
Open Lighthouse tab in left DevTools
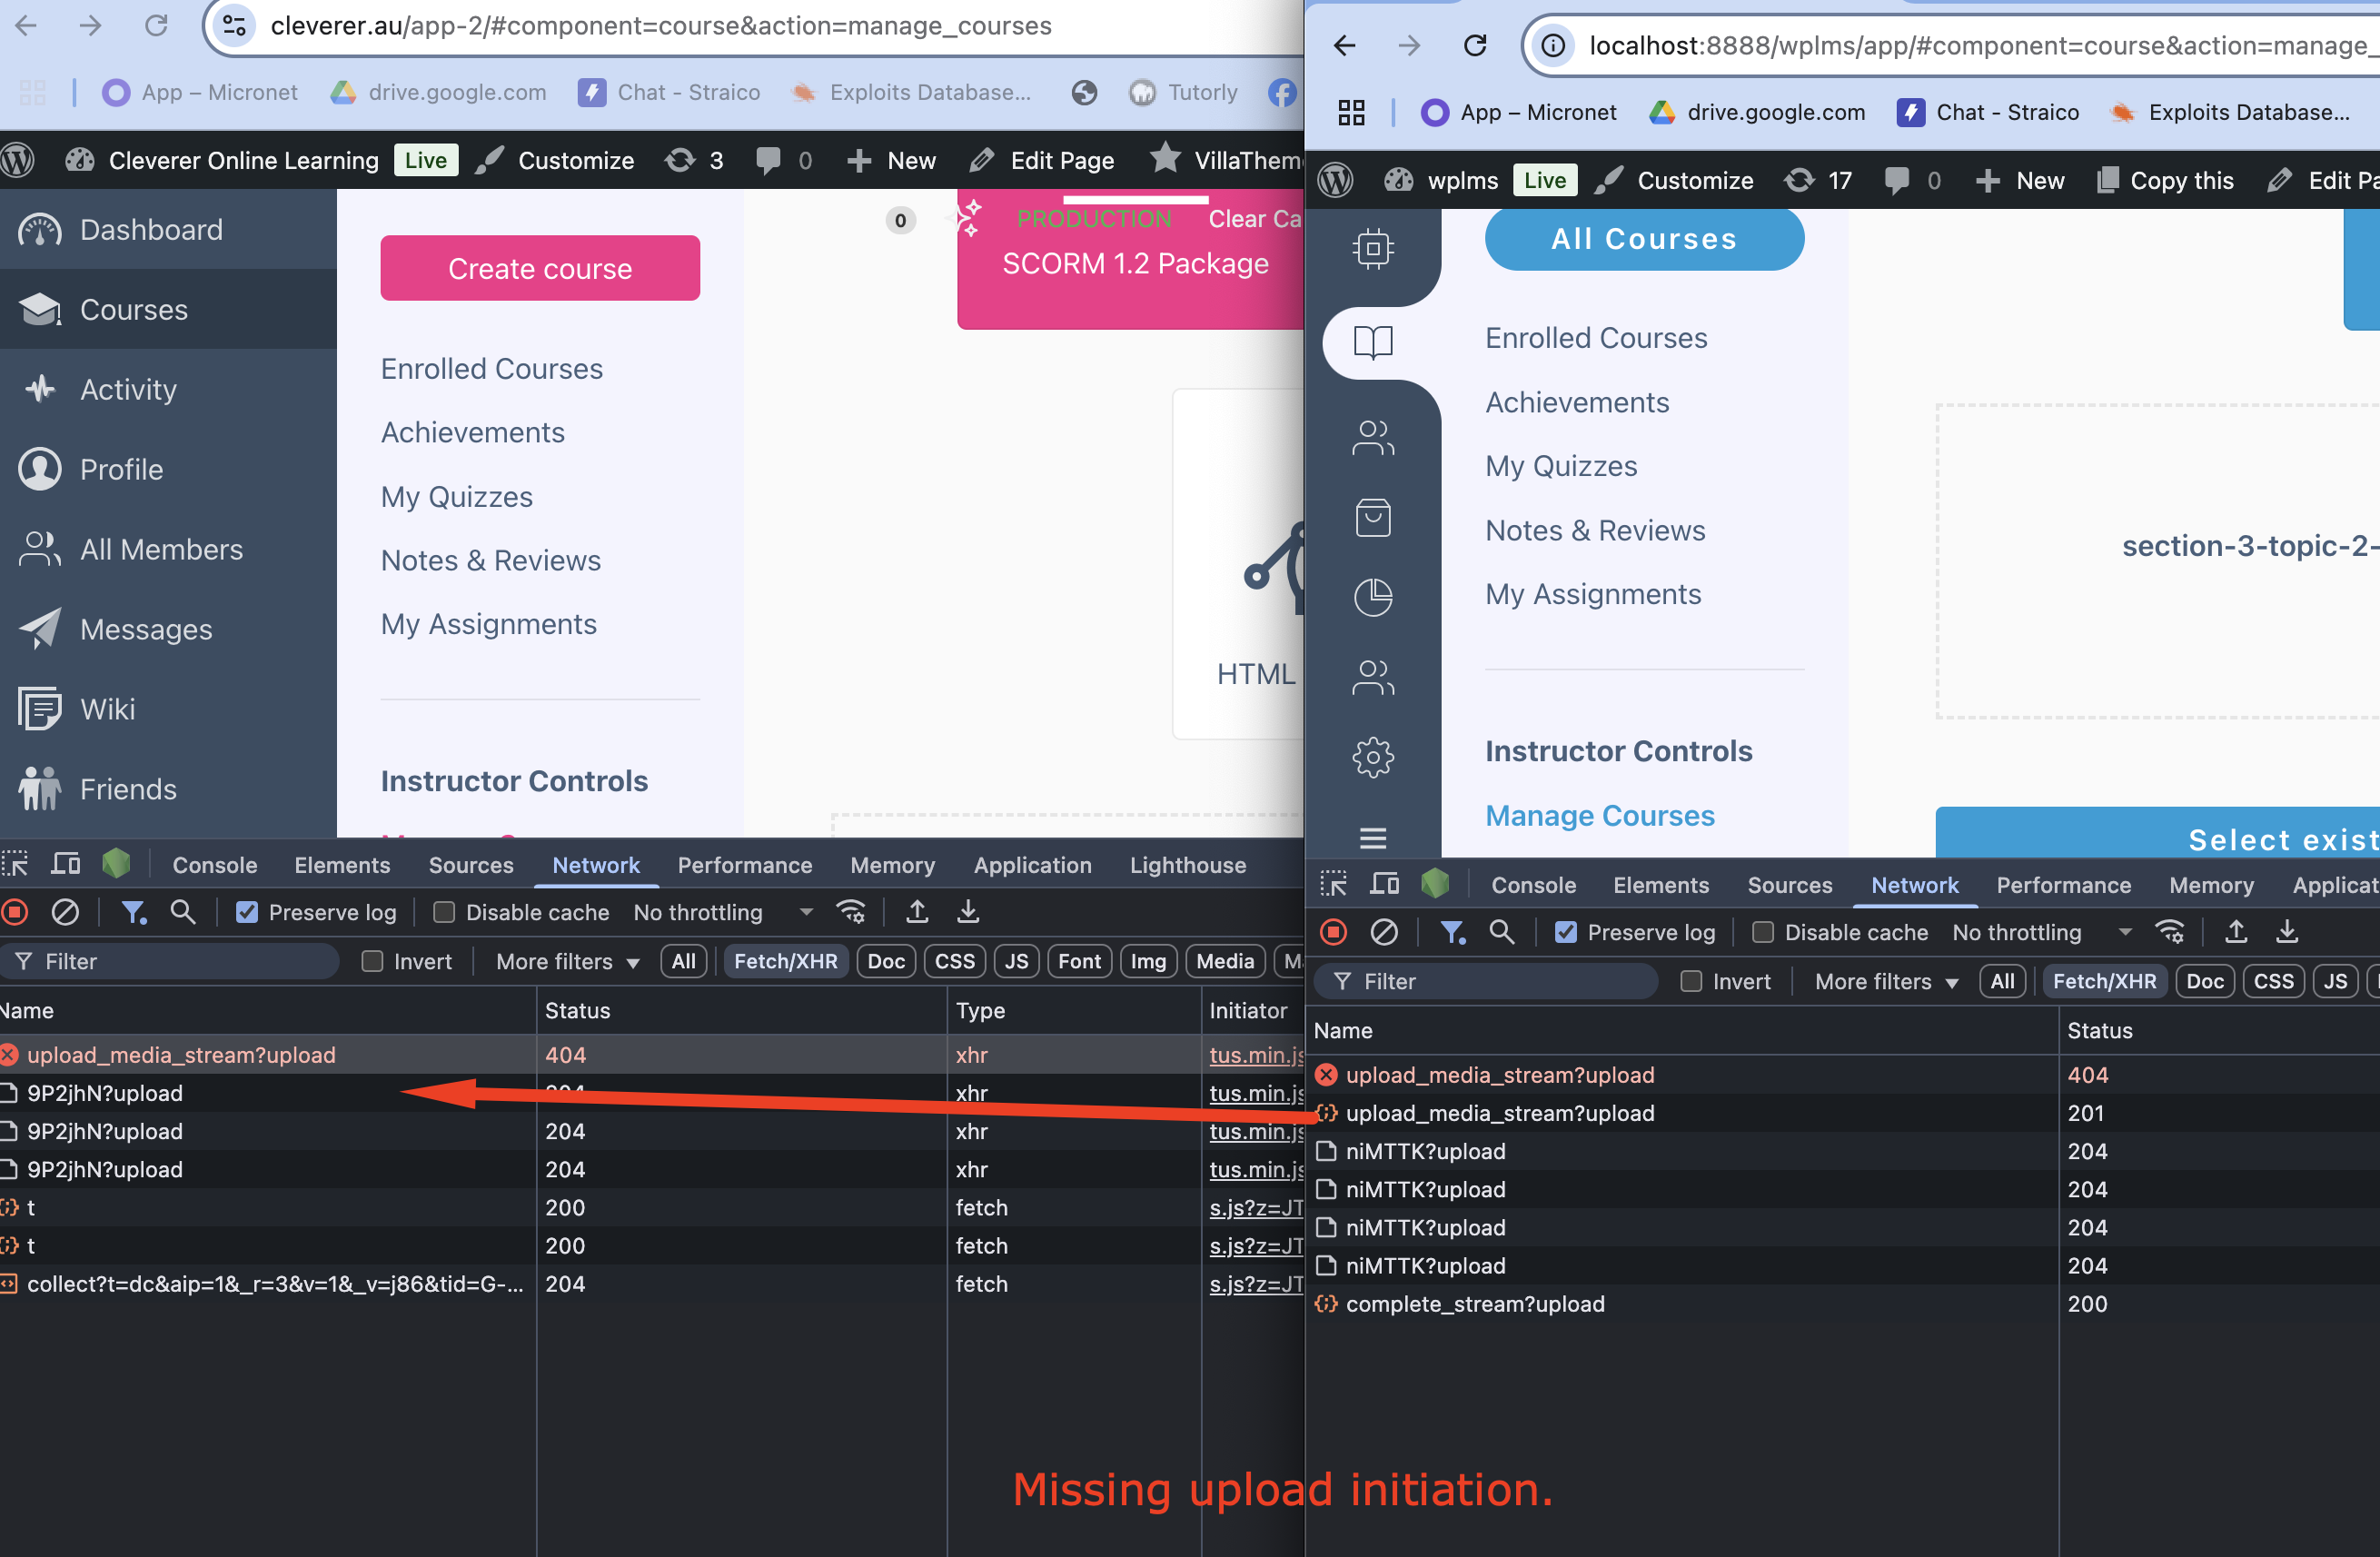[x=1188, y=864]
